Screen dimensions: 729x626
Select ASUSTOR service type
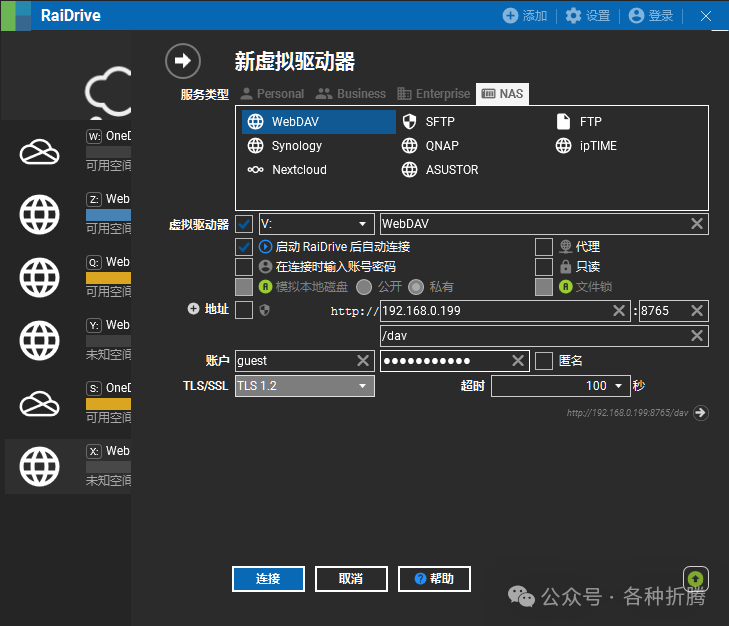[x=440, y=170]
